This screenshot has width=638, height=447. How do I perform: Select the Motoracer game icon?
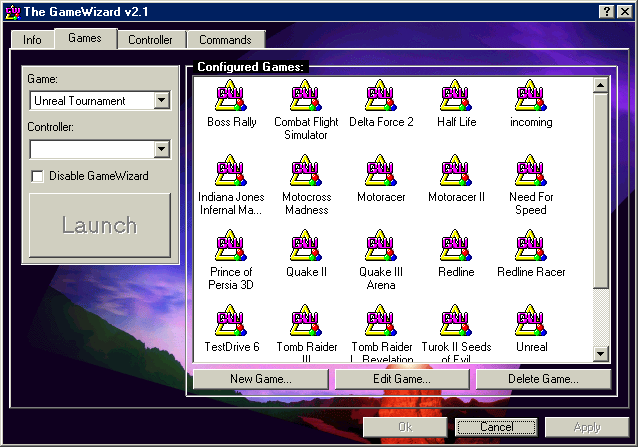click(x=380, y=170)
